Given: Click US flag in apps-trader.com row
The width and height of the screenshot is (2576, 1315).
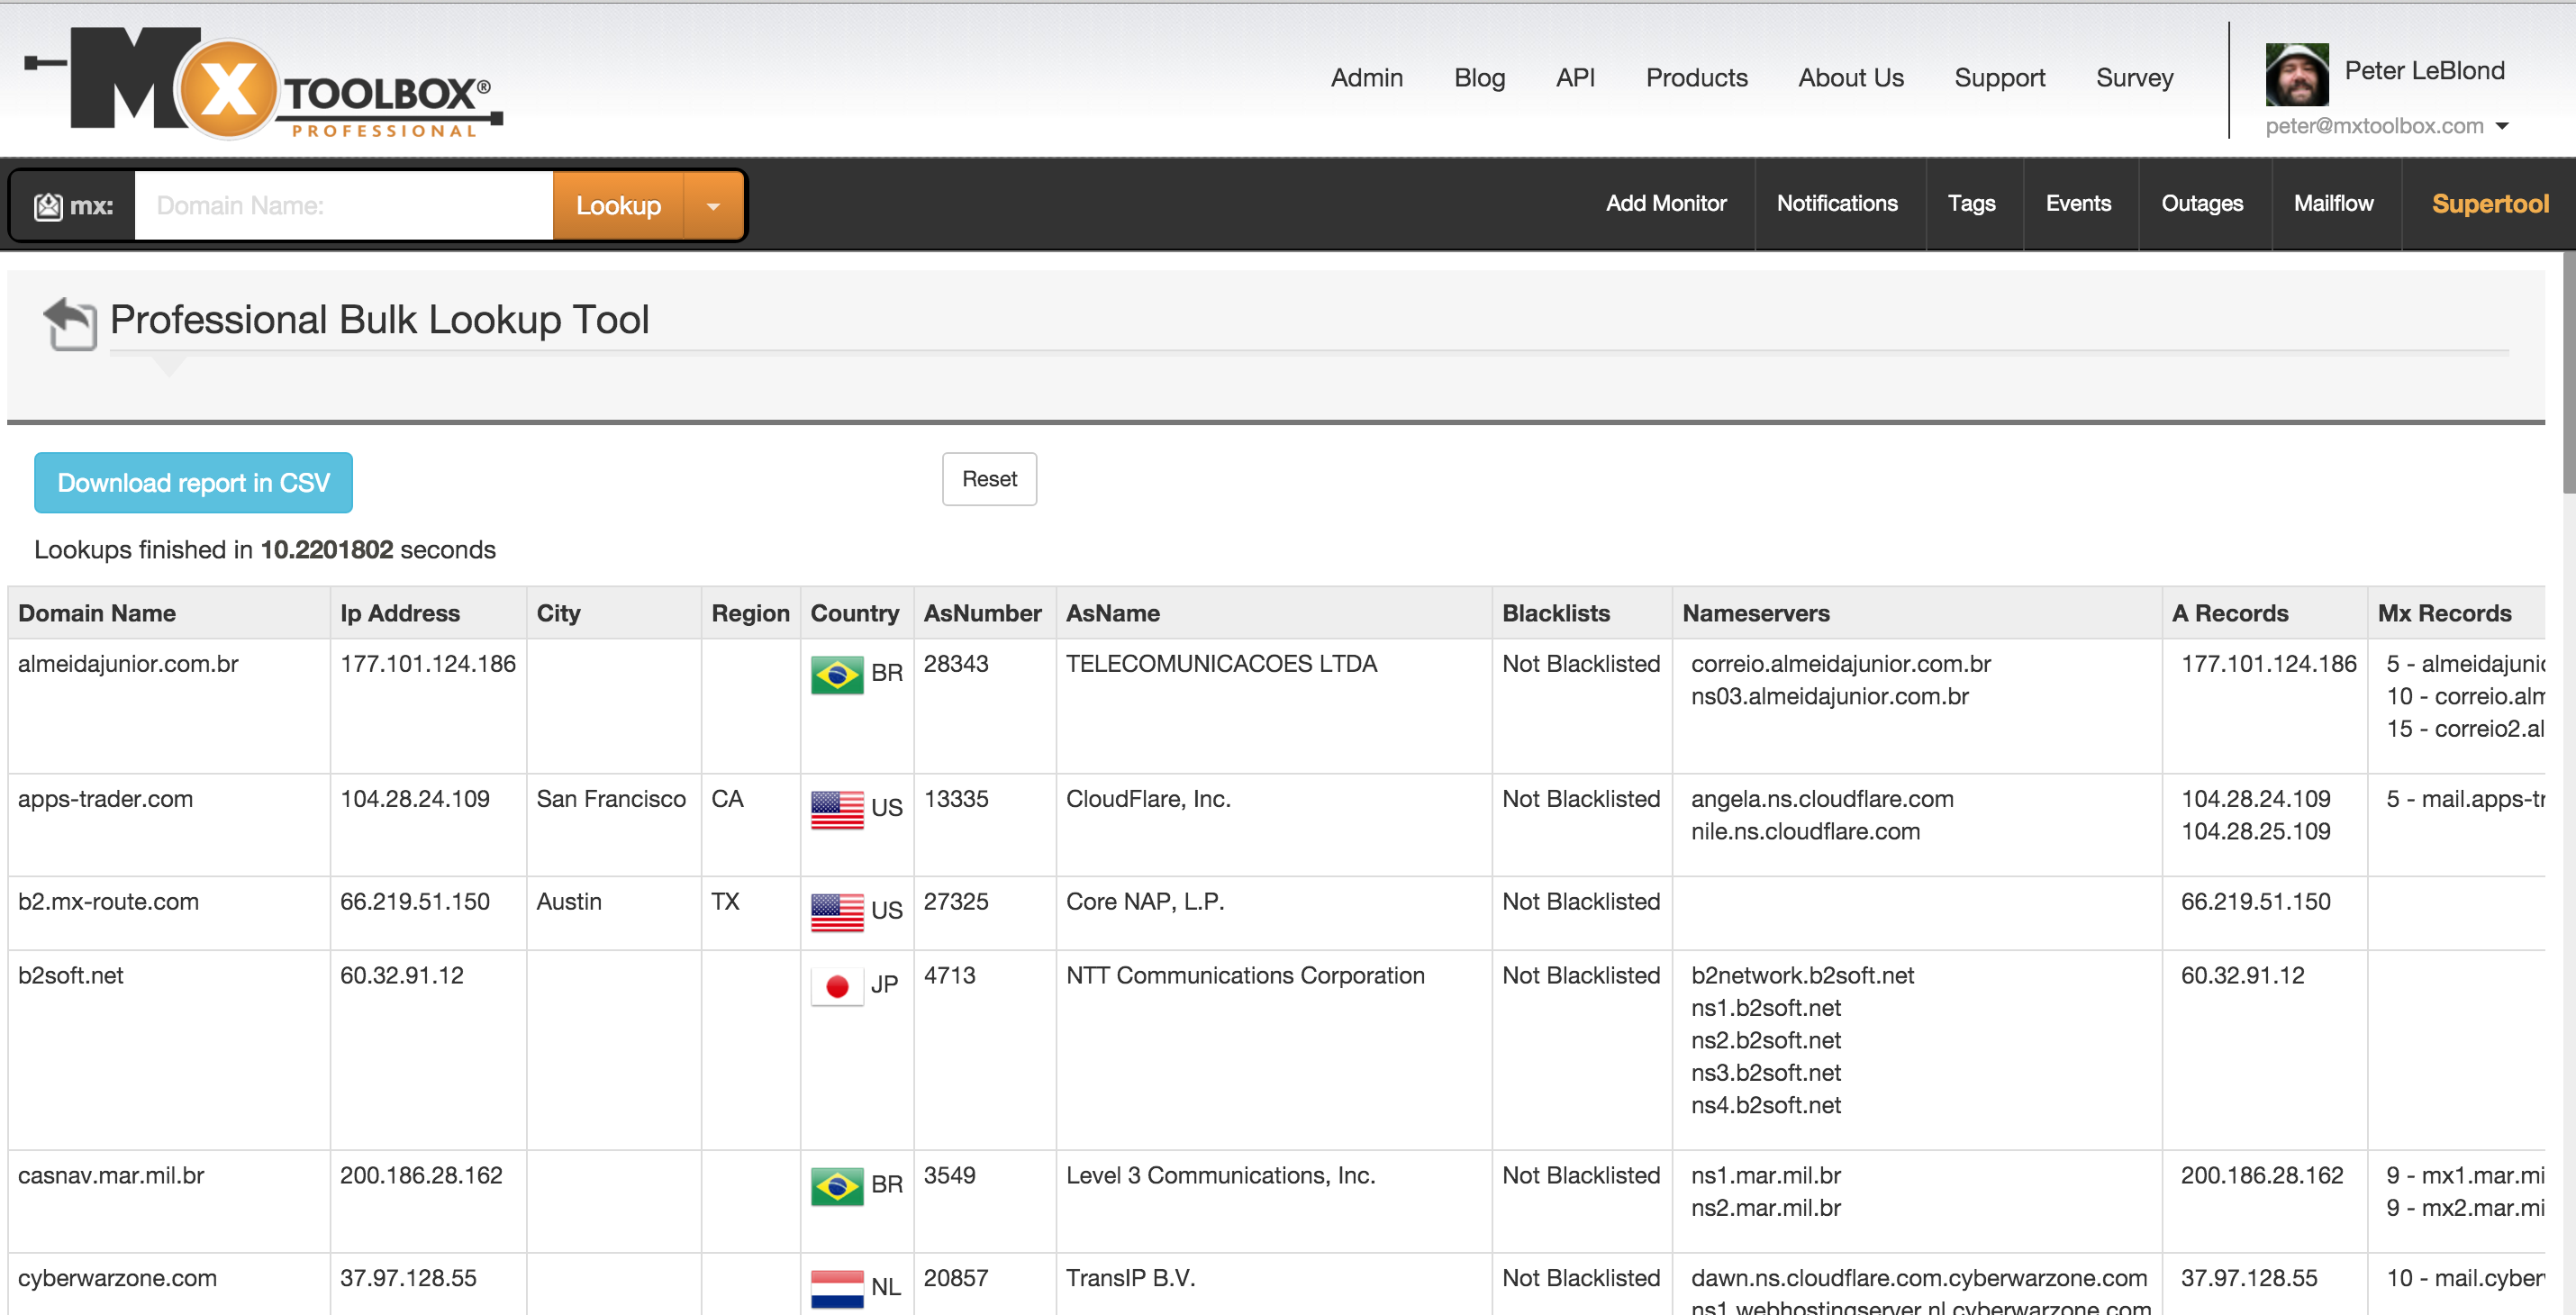Looking at the screenshot, I should click(837, 810).
